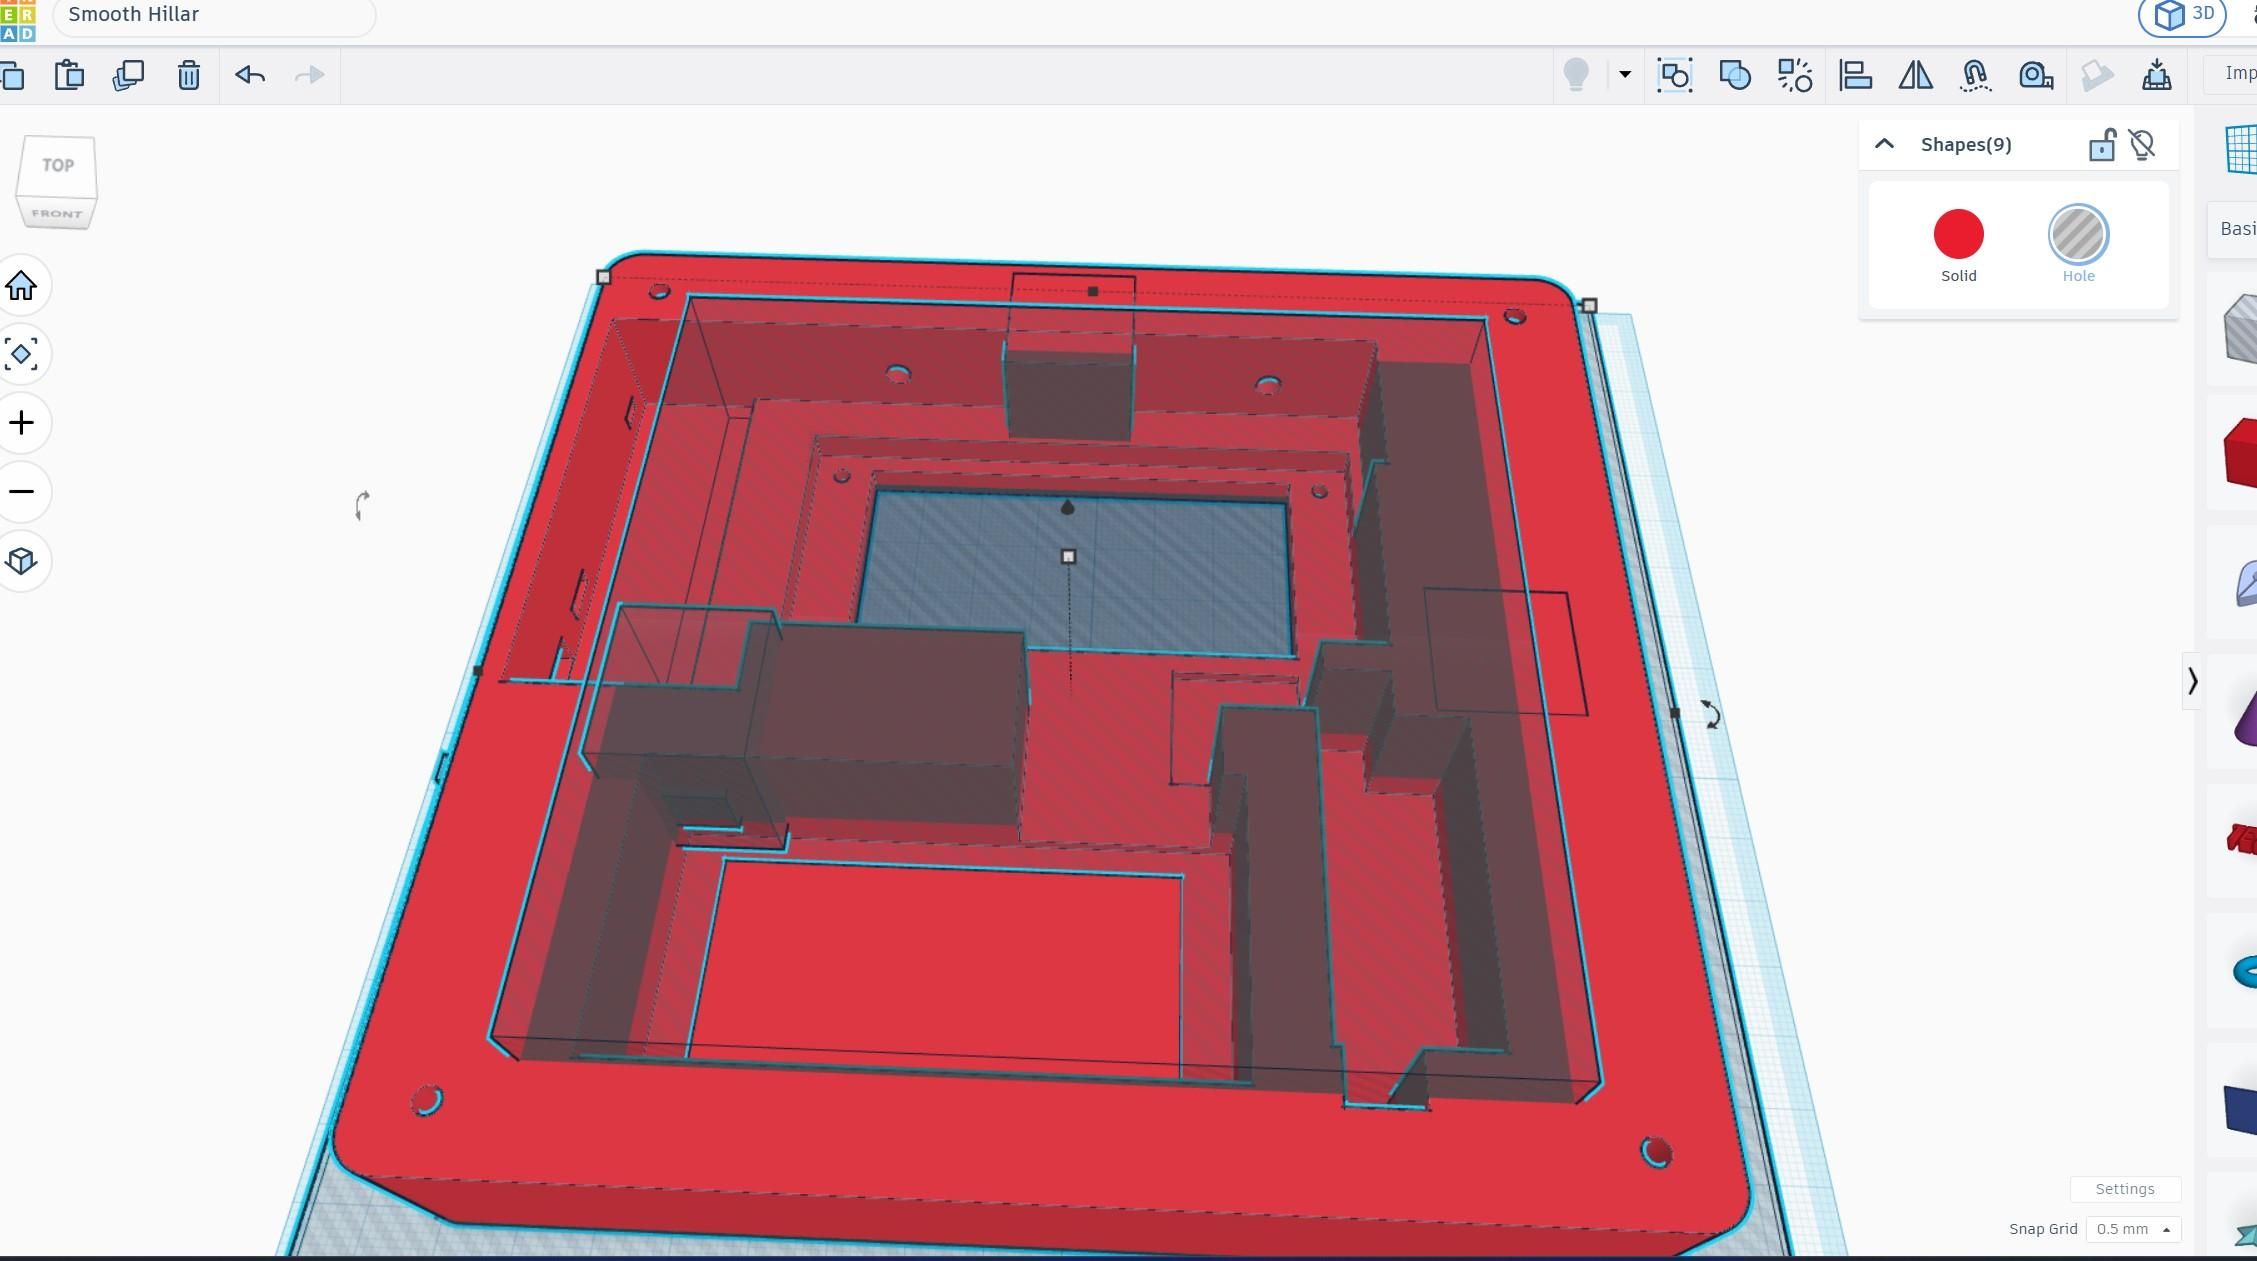The height and width of the screenshot is (1261, 2257).
Task: Toggle the orthographic/perspective view cube button
Action: (21, 560)
